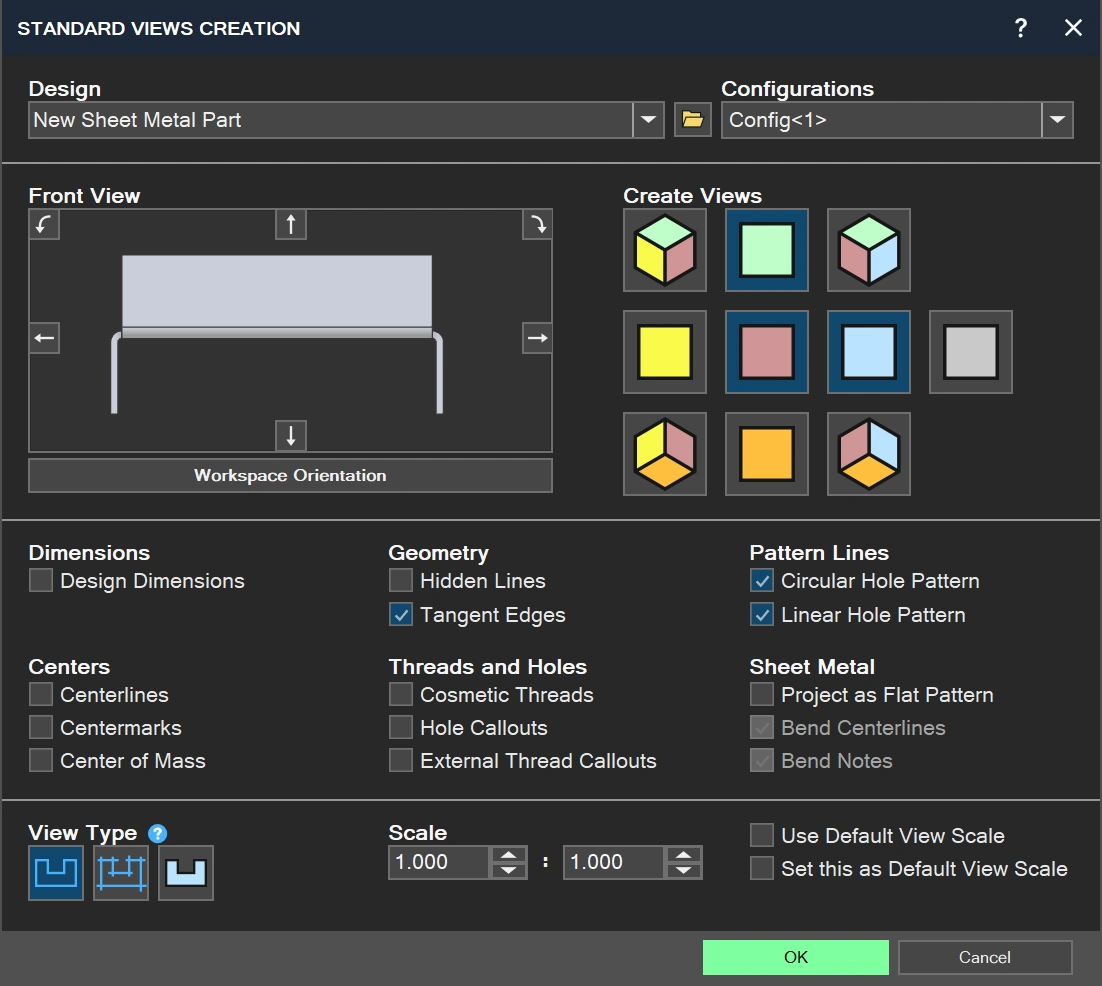Screen dimensions: 1102x986
Task: Select the yellow left view icon
Action: [x=665, y=352]
